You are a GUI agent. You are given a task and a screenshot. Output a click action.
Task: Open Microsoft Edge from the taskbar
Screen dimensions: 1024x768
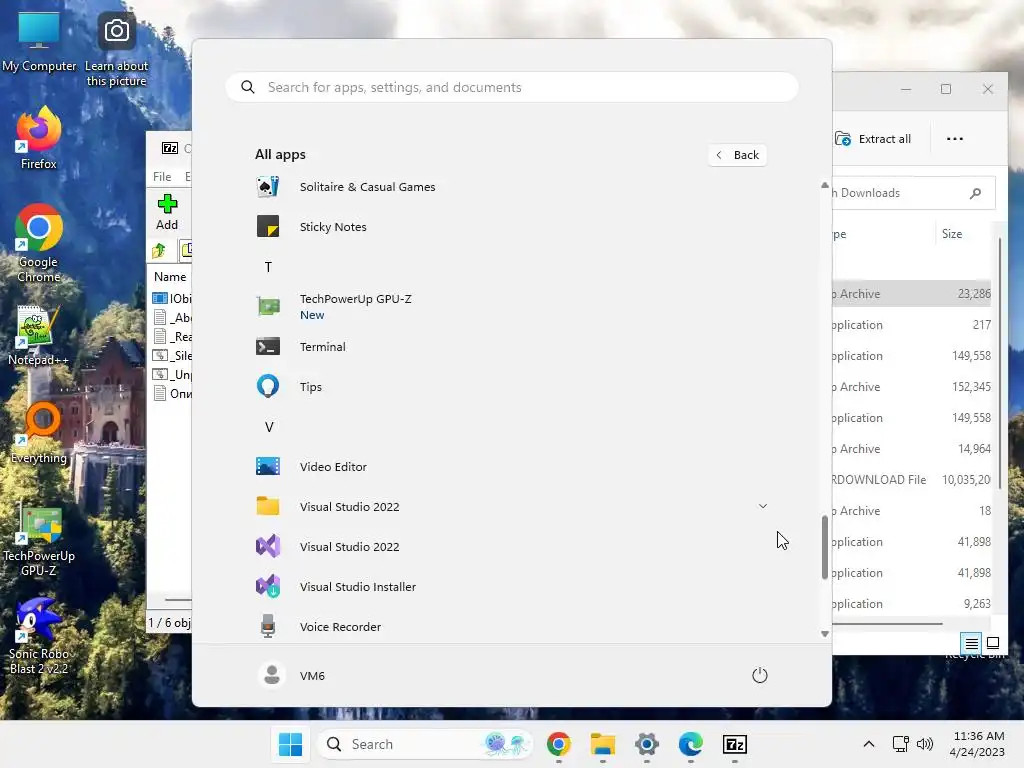[691, 744]
